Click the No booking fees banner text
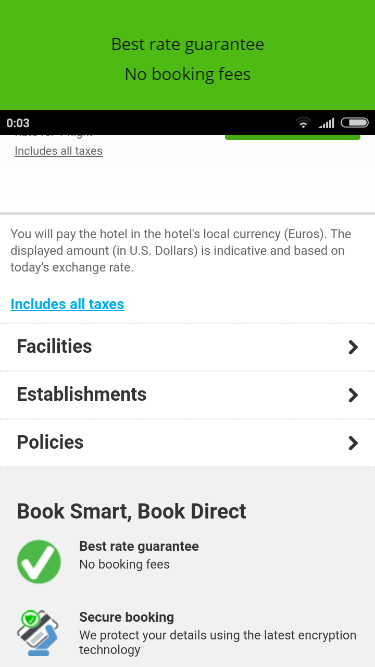Screen dimensions: 375x667 188,74
